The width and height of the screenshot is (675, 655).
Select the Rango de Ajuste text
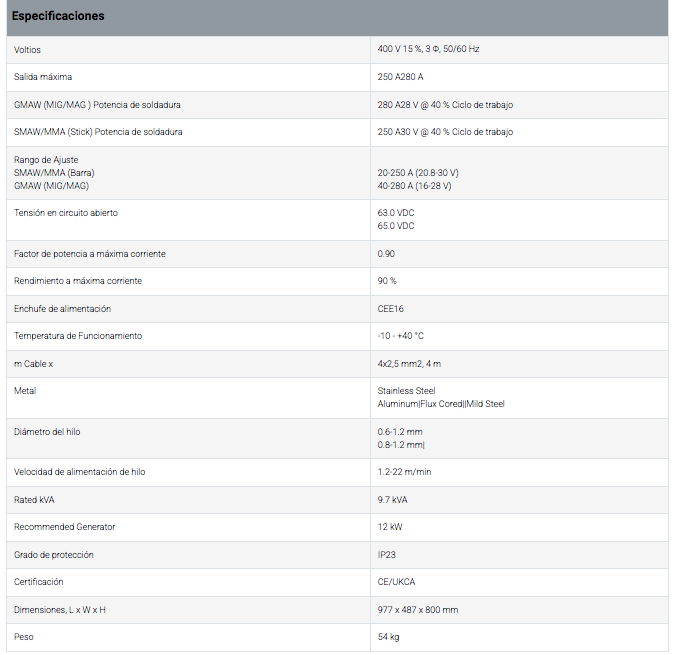pyautogui.click(x=46, y=160)
